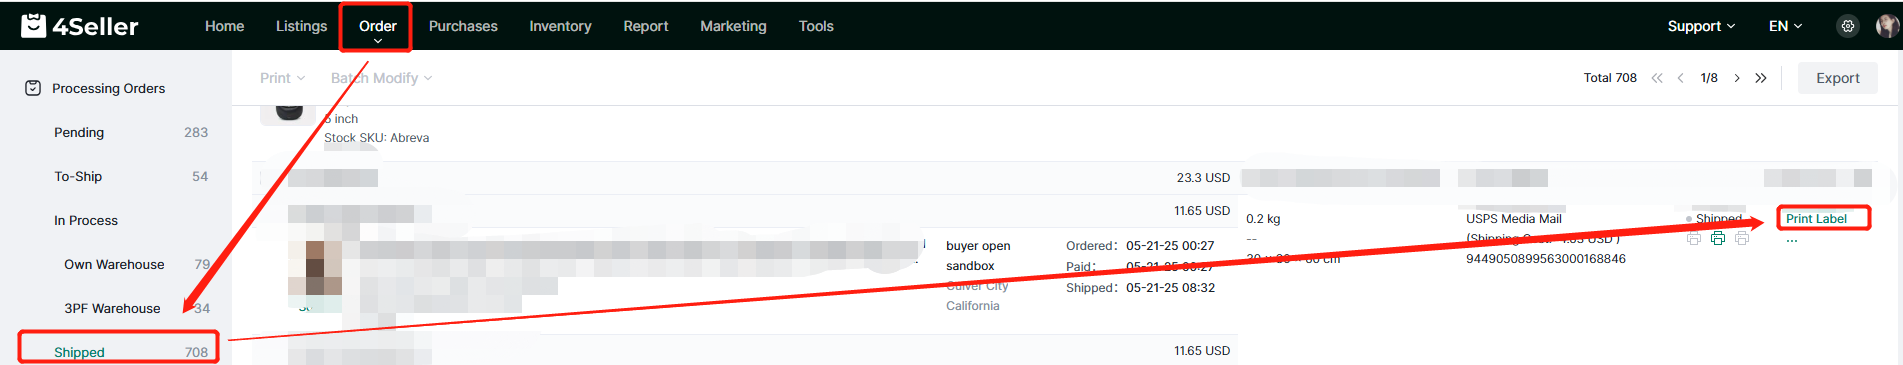1903x365 pixels.
Task: Select Shipped orders in sidebar
Action: [x=79, y=352]
